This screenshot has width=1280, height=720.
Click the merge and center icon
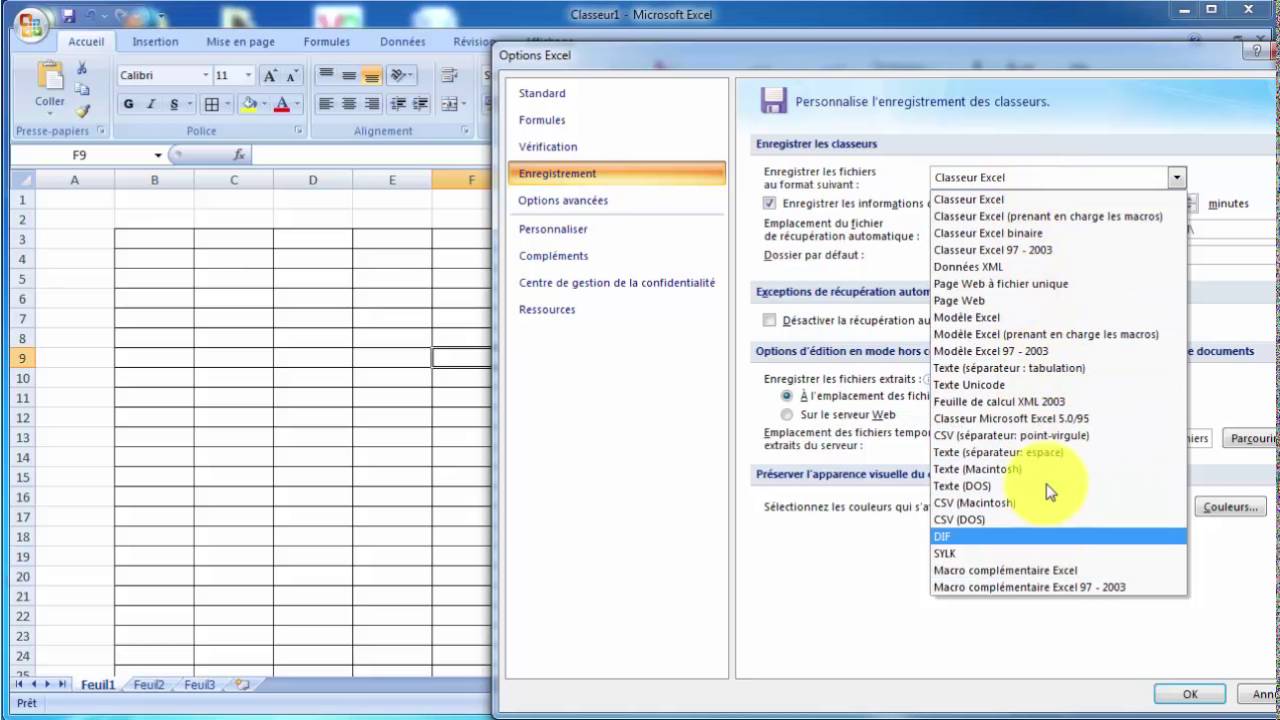[449, 104]
